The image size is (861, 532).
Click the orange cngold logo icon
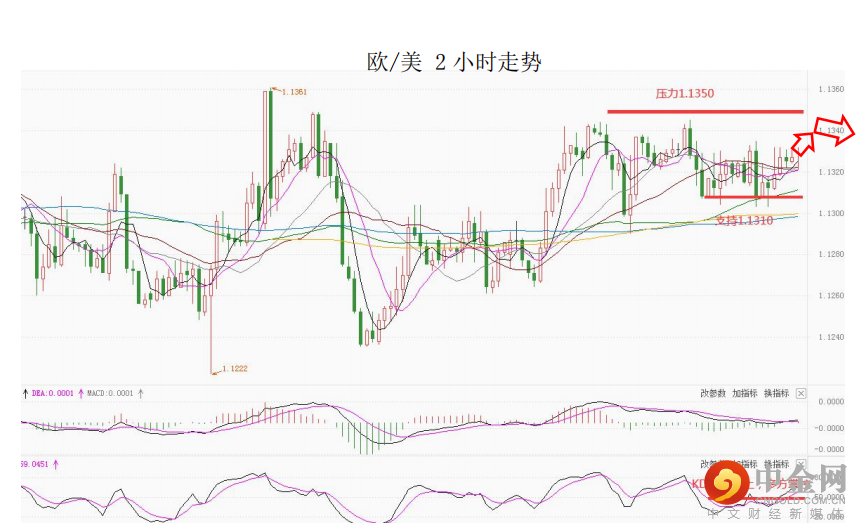pyautogui.click(x=727, y=483)
